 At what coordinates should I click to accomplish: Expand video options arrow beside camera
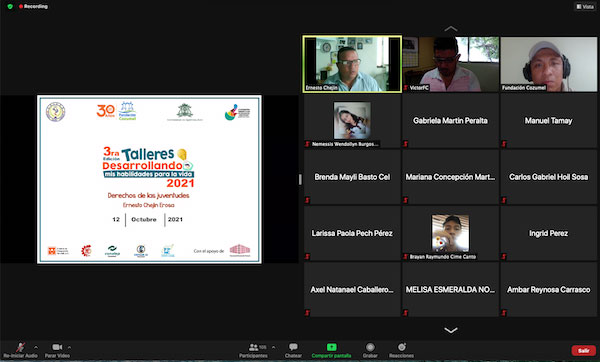click(69, 347)
